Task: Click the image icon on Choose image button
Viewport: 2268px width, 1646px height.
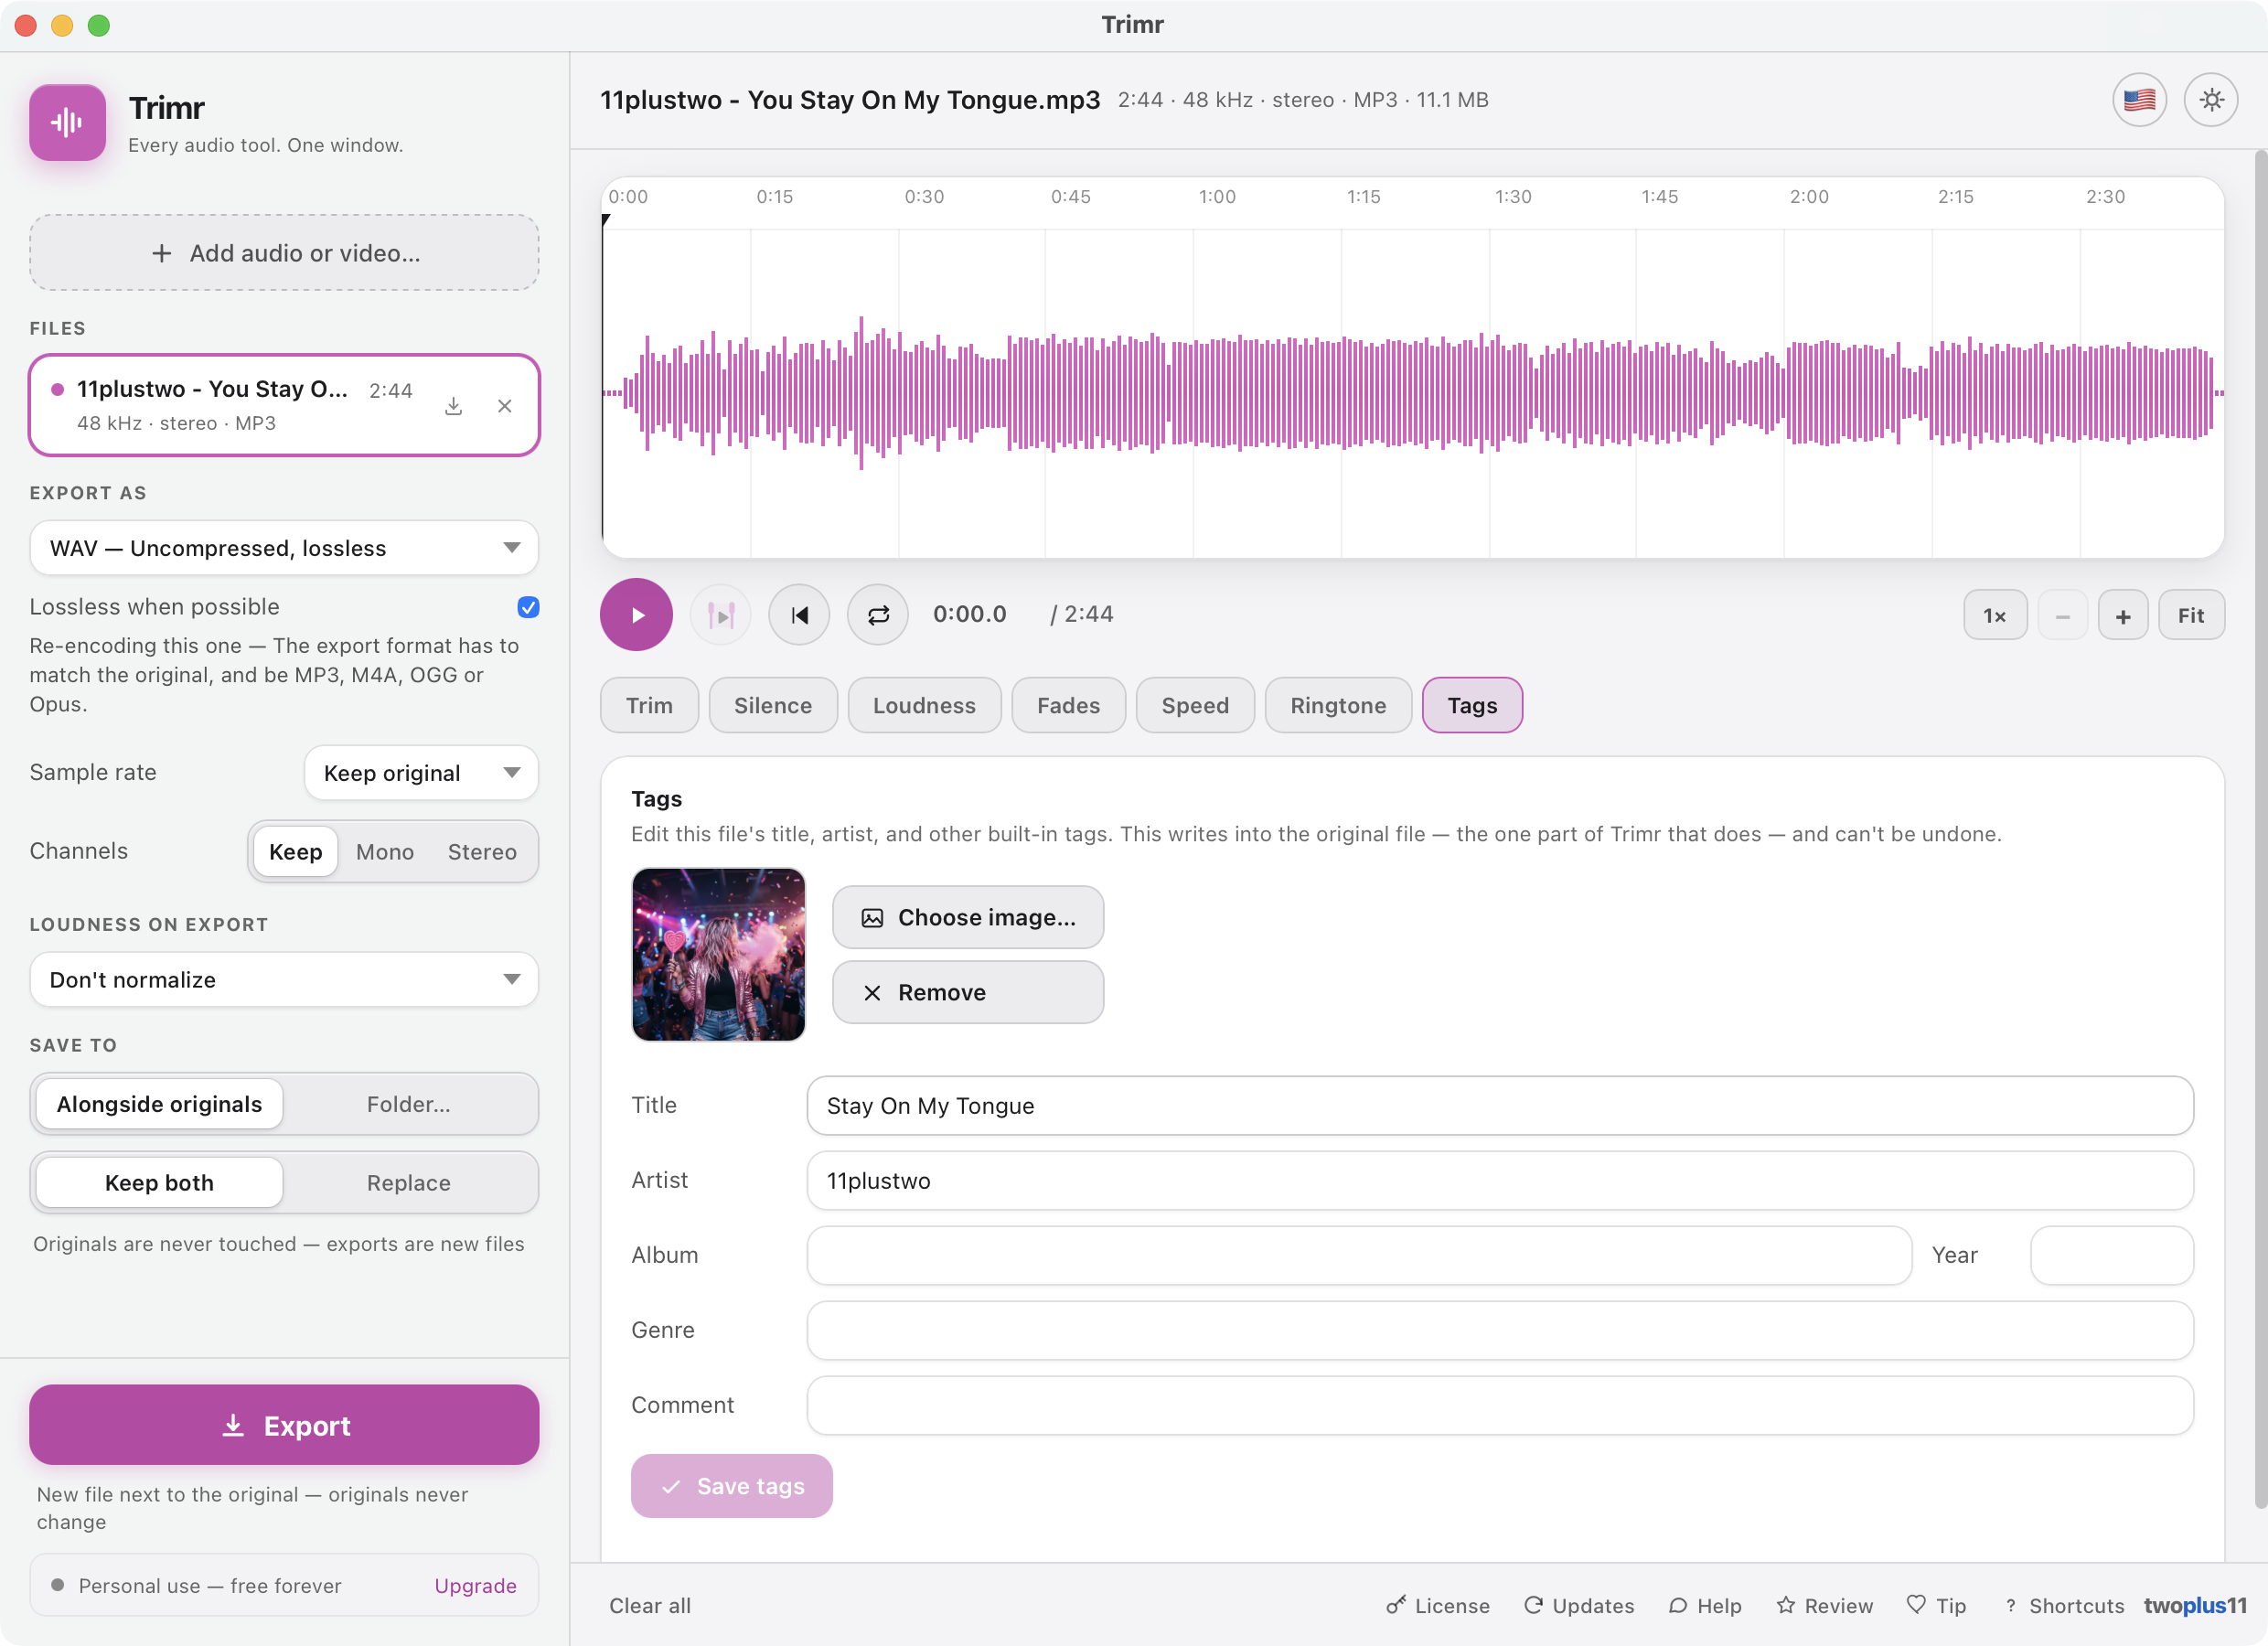Action: pos(872,918)
